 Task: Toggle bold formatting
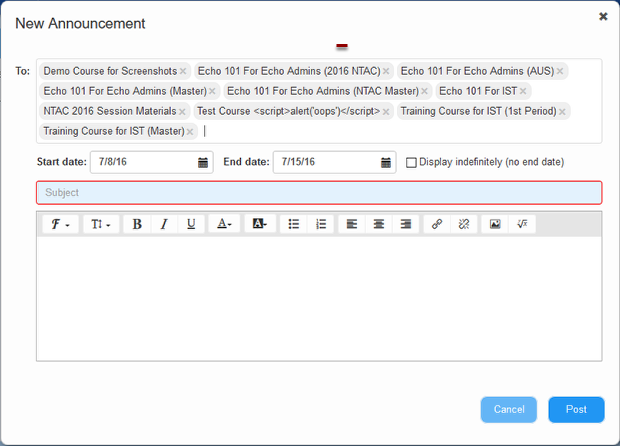click(137, 224)
